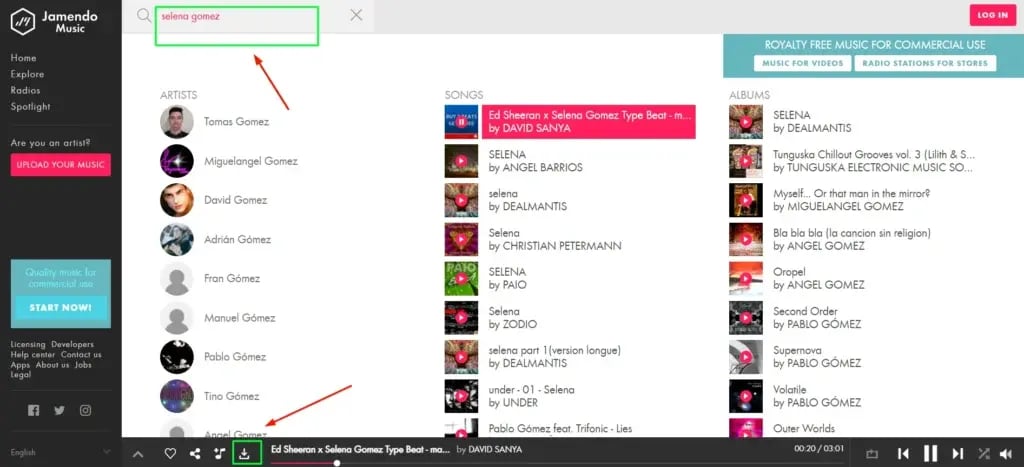This screenshot has height=467, width=1024.
Task: Skip to the next track
Action: tap(958, 454)
